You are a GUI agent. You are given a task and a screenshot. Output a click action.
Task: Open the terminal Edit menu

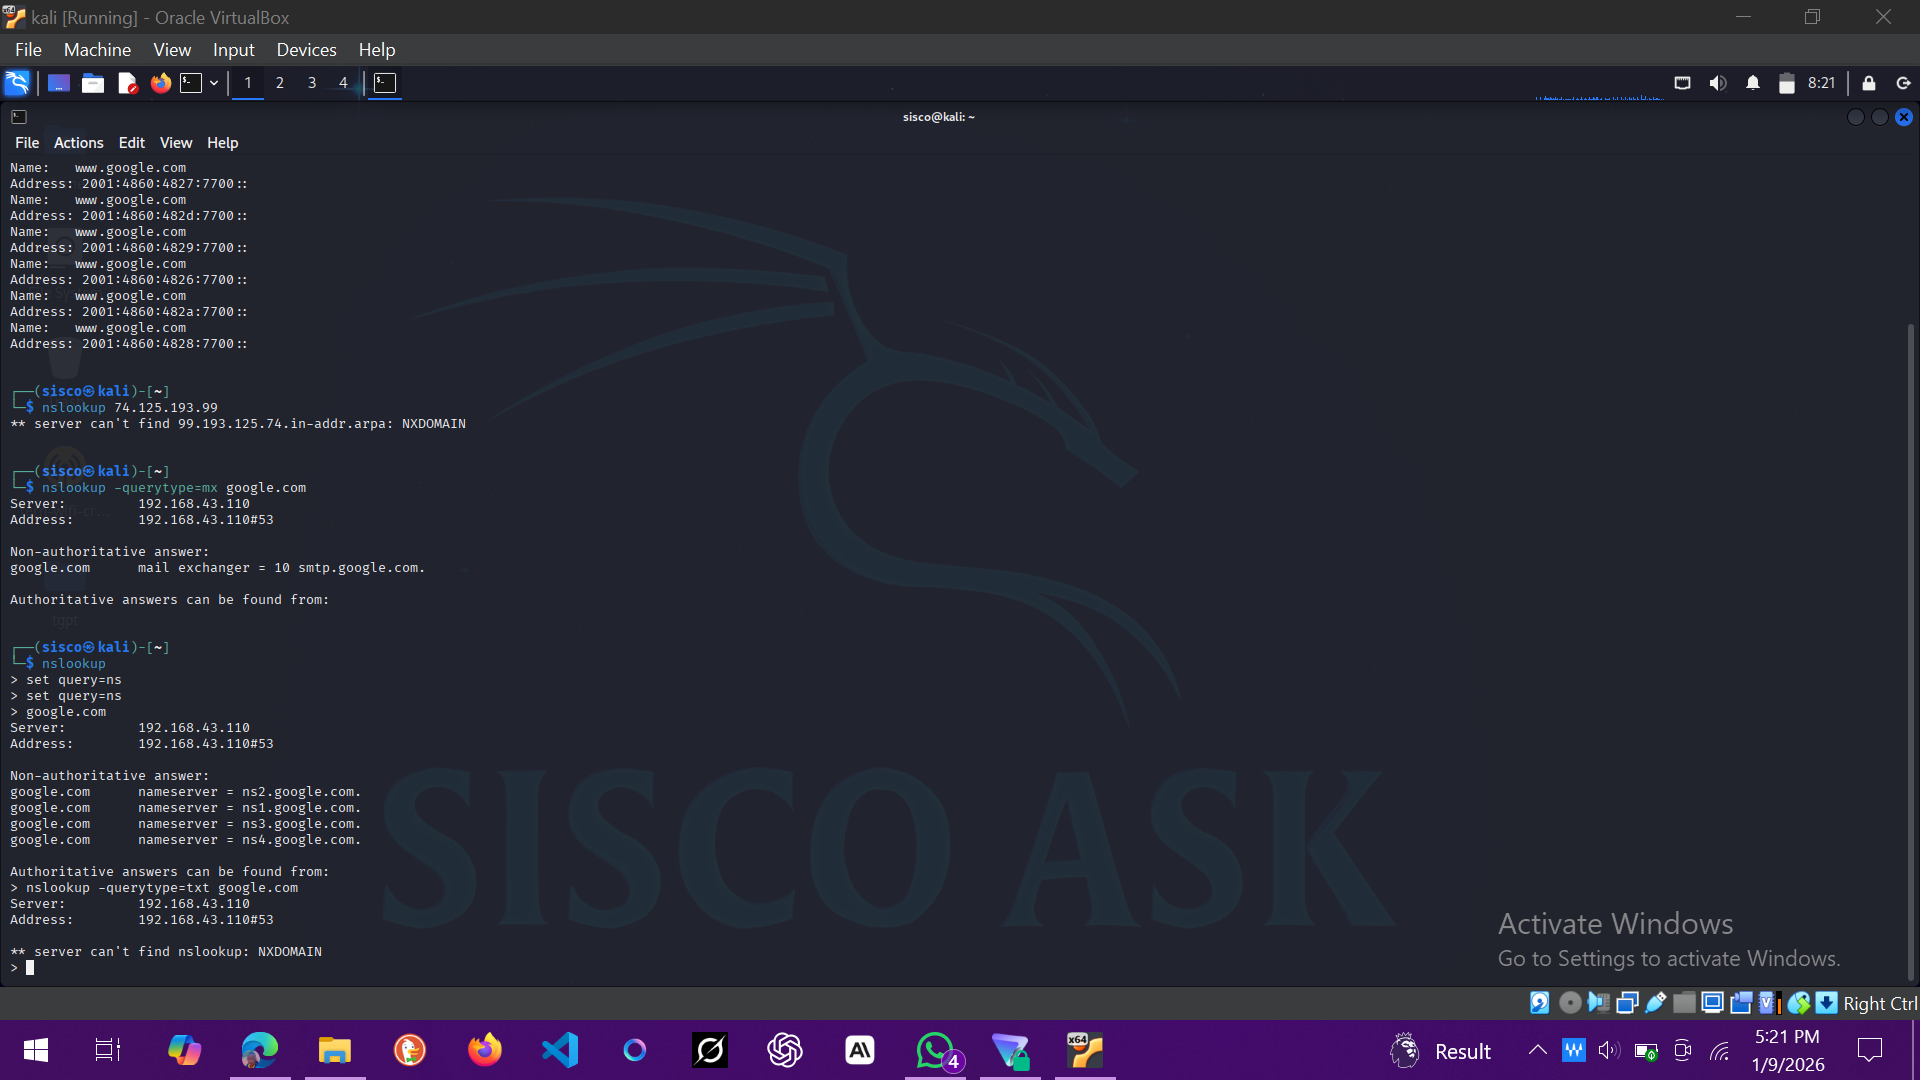(x=132, y=143)
